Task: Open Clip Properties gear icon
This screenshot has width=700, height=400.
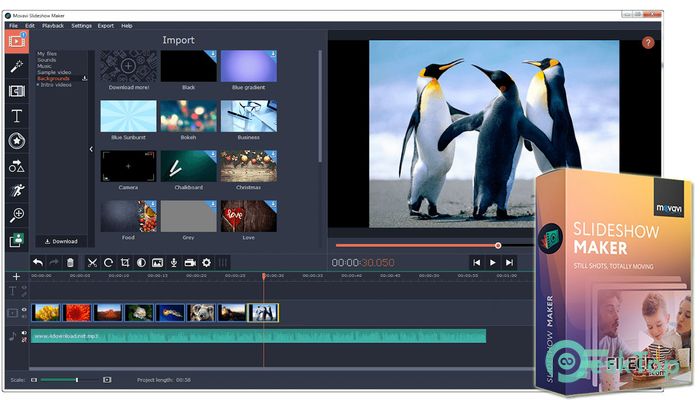Action: coord(206,262)
